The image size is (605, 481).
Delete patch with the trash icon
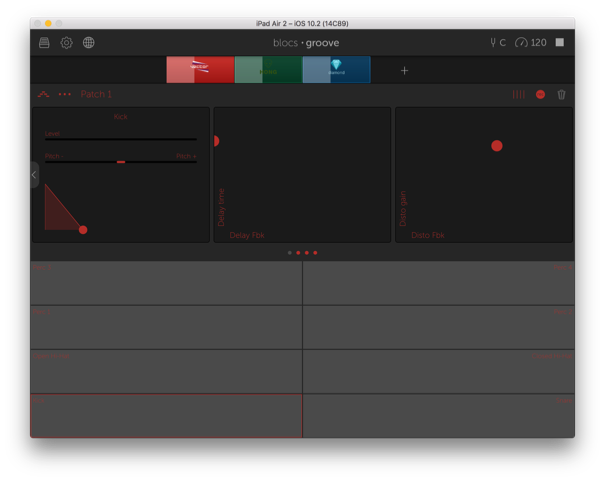(561, 95)
